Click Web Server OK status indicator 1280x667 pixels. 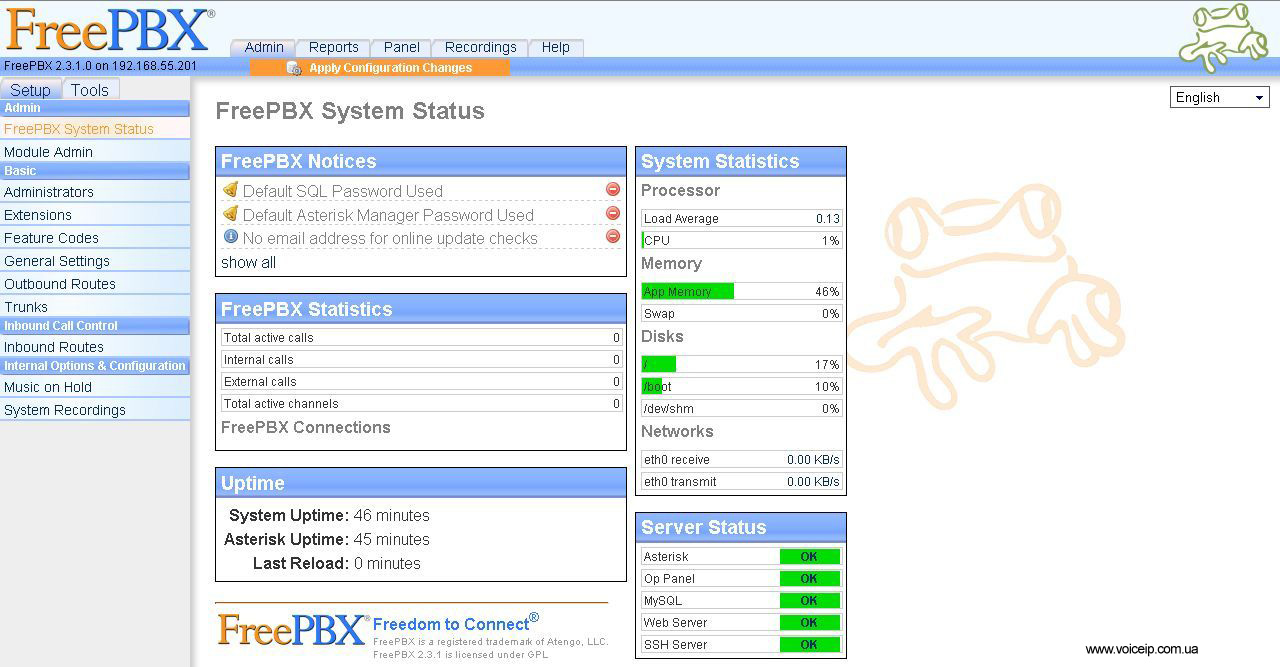click(x=809, y=623)
